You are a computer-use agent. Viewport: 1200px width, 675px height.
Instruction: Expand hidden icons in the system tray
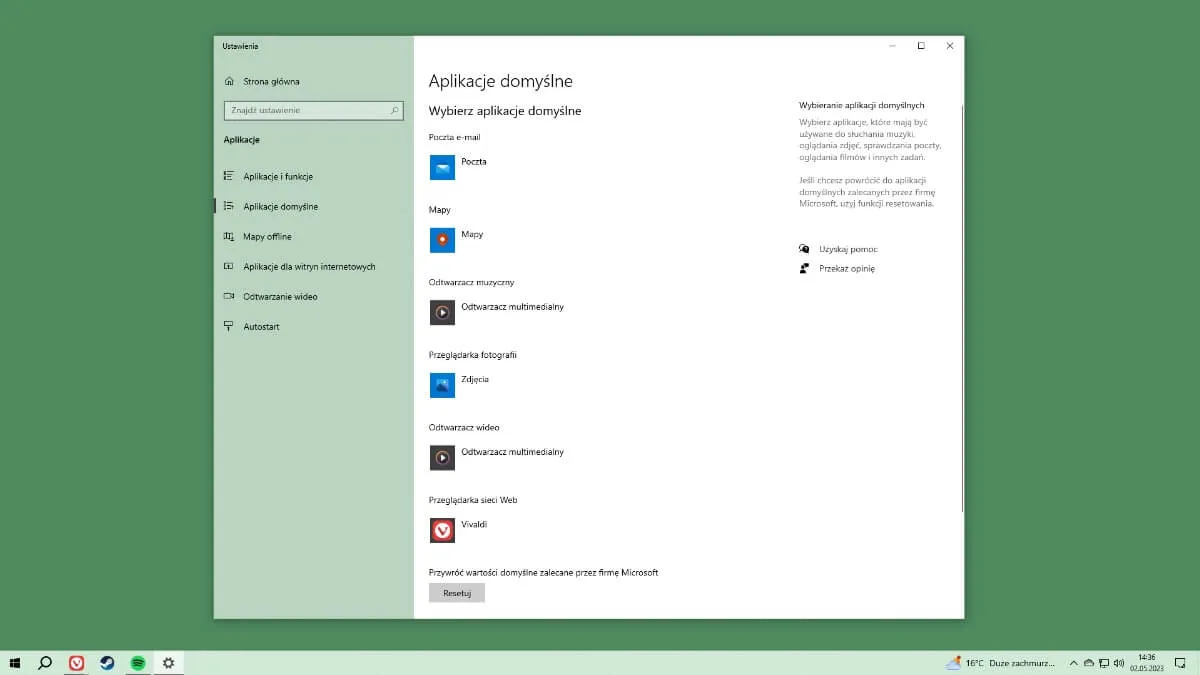(1073, 662)
